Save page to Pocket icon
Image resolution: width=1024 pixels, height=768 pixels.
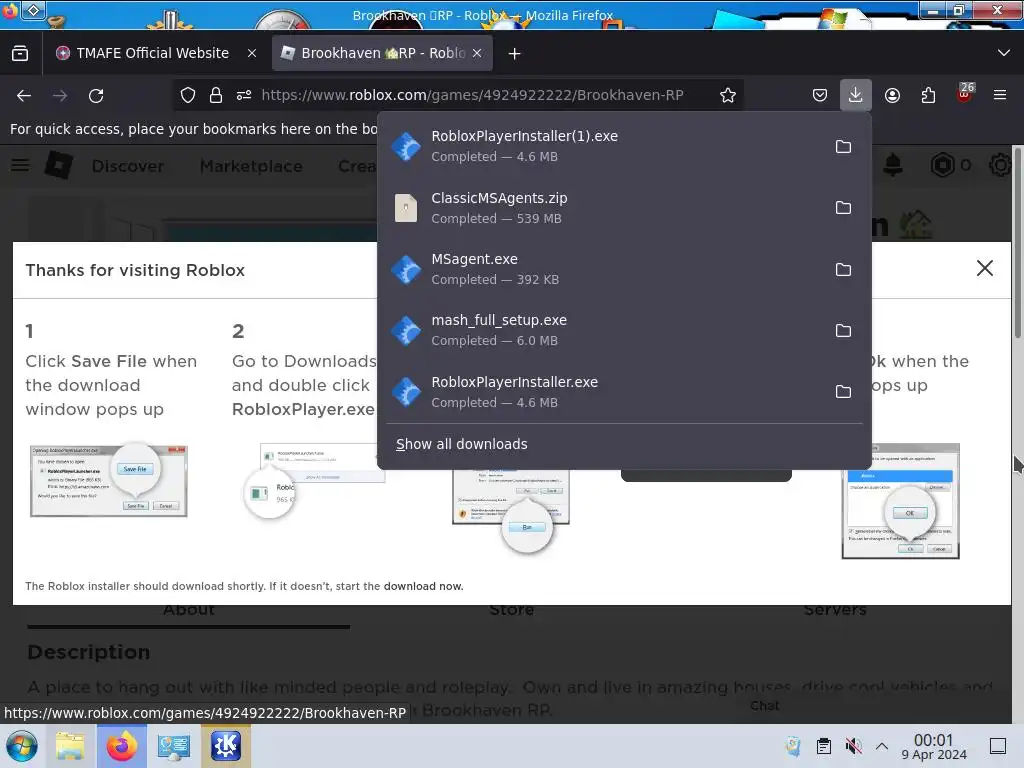tap(820, 95)
